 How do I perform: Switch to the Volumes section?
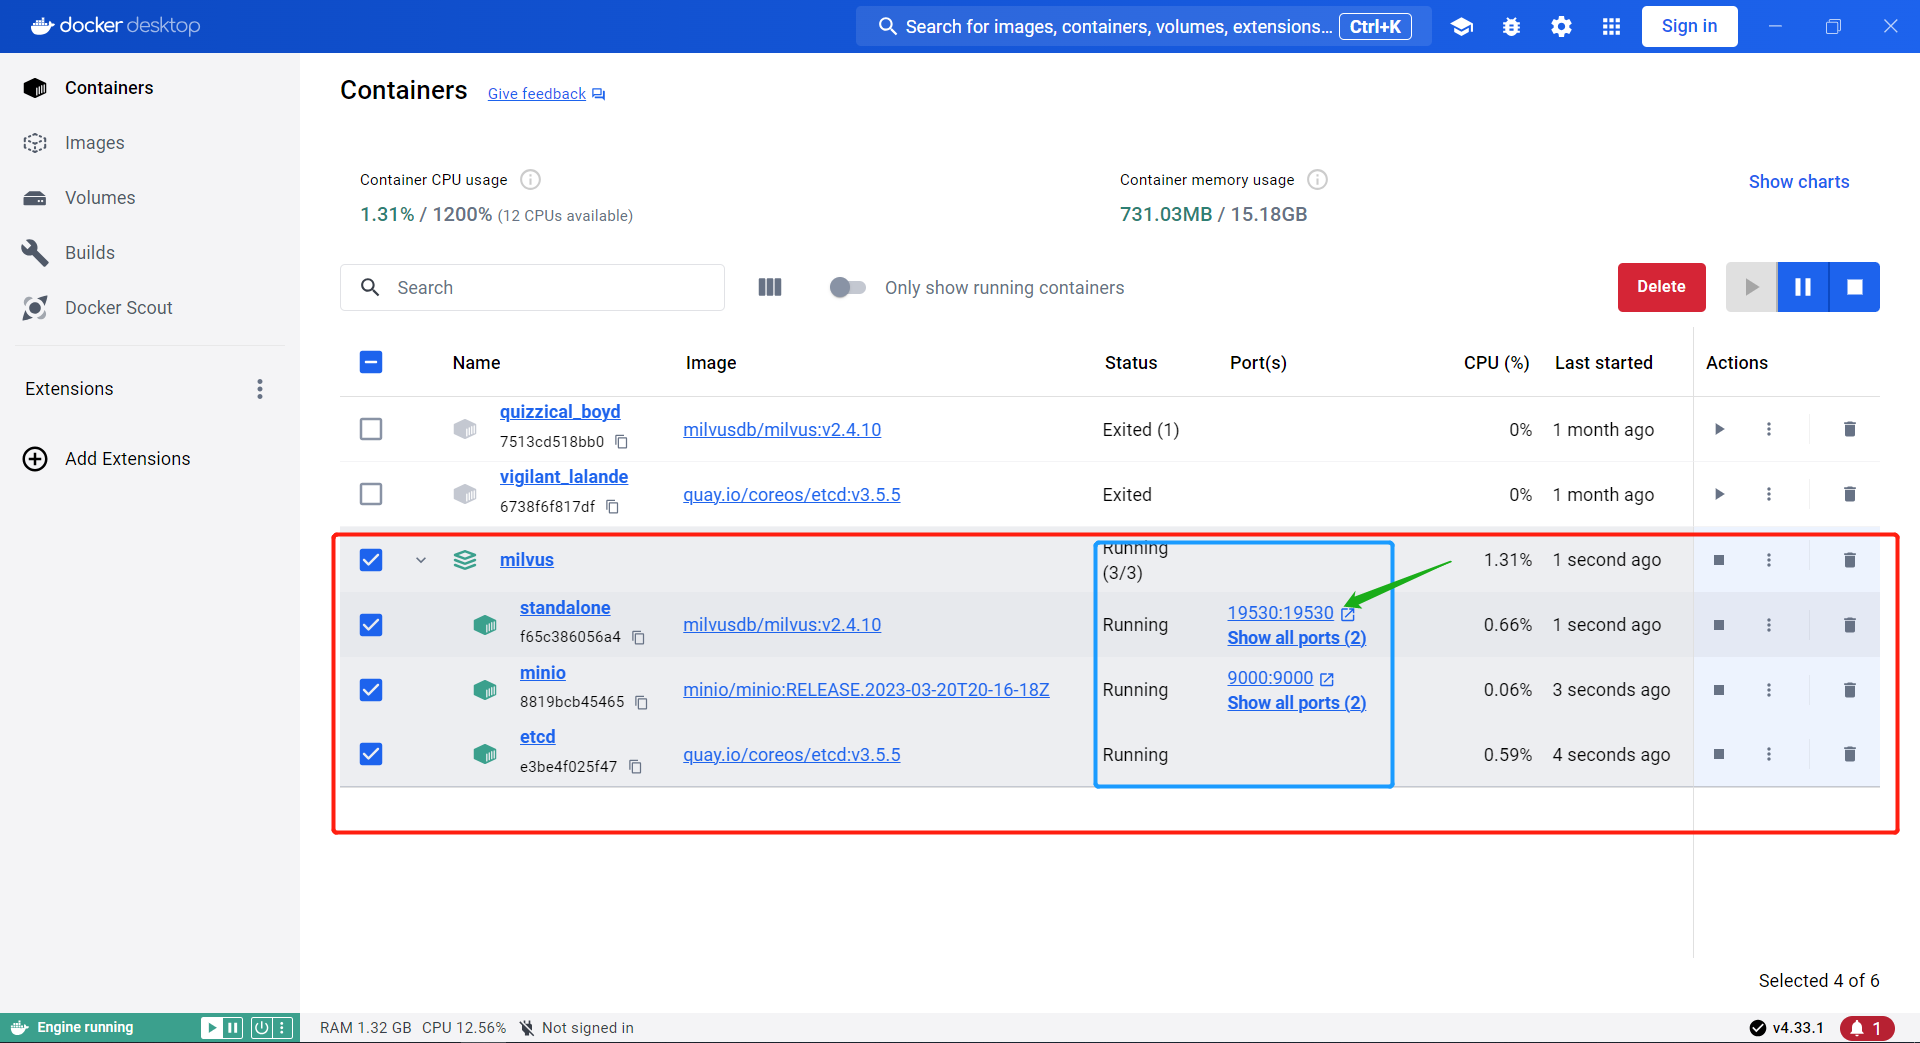[x=100, y=197]
